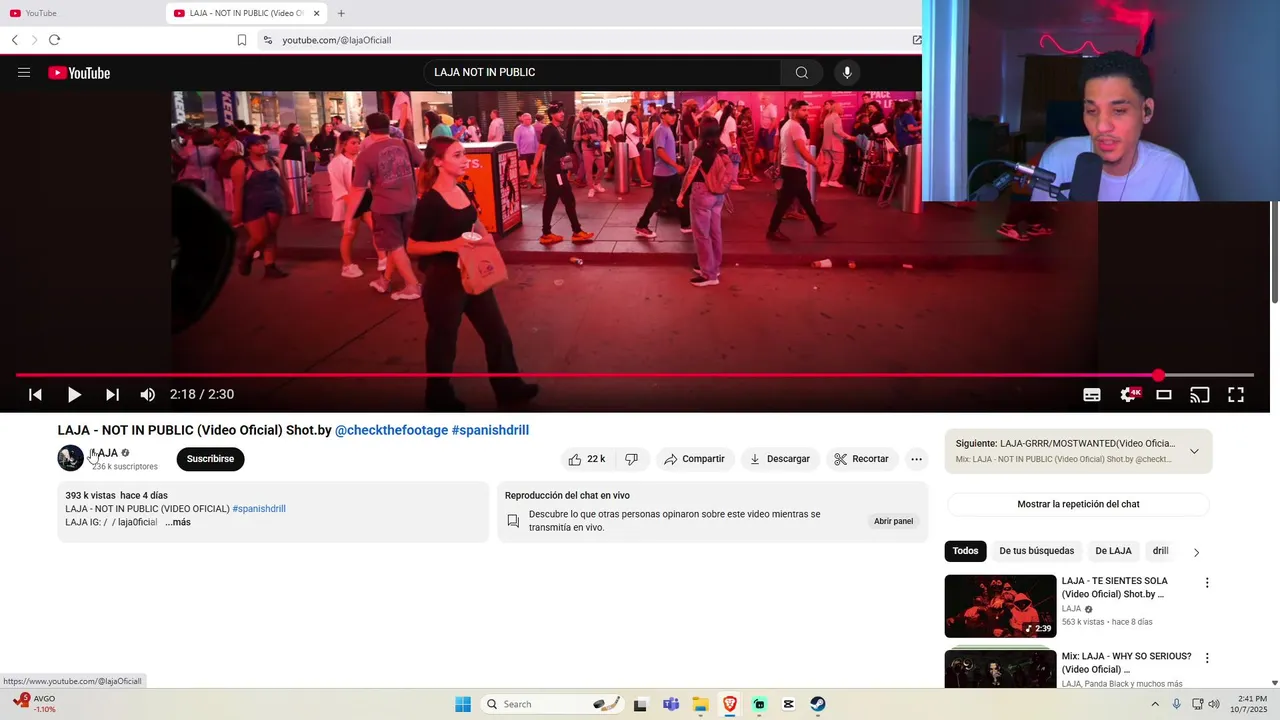Screen dimensions: 1280x720
Task: Open the LAJA channel avatar
Action: (x=70, y=459)
